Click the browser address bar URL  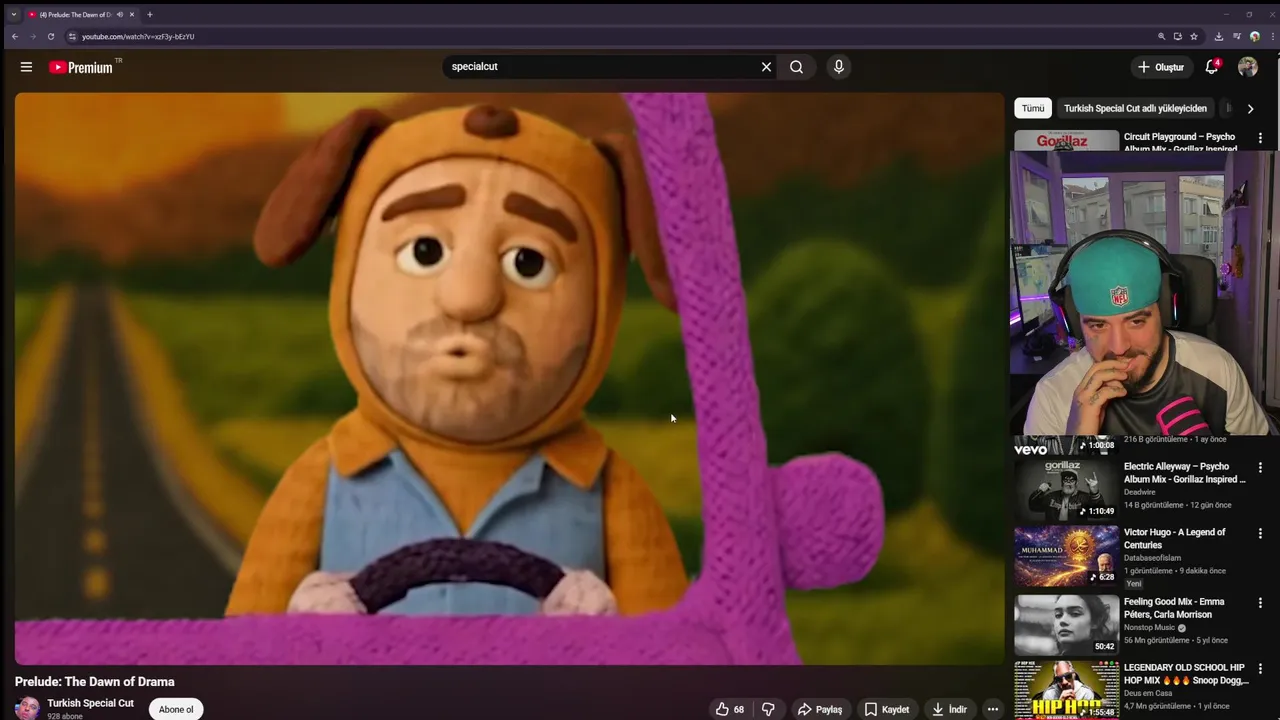138,36
